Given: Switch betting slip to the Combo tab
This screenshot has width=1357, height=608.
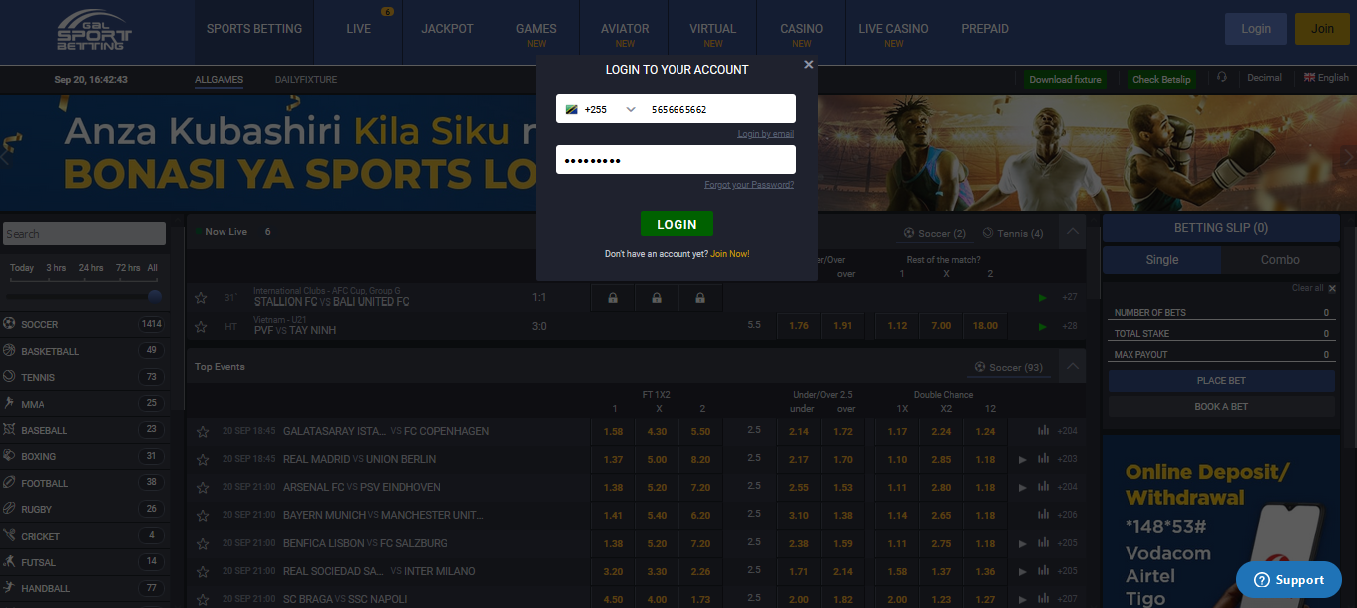Looking at the screenshot, I should point(1280,260).
